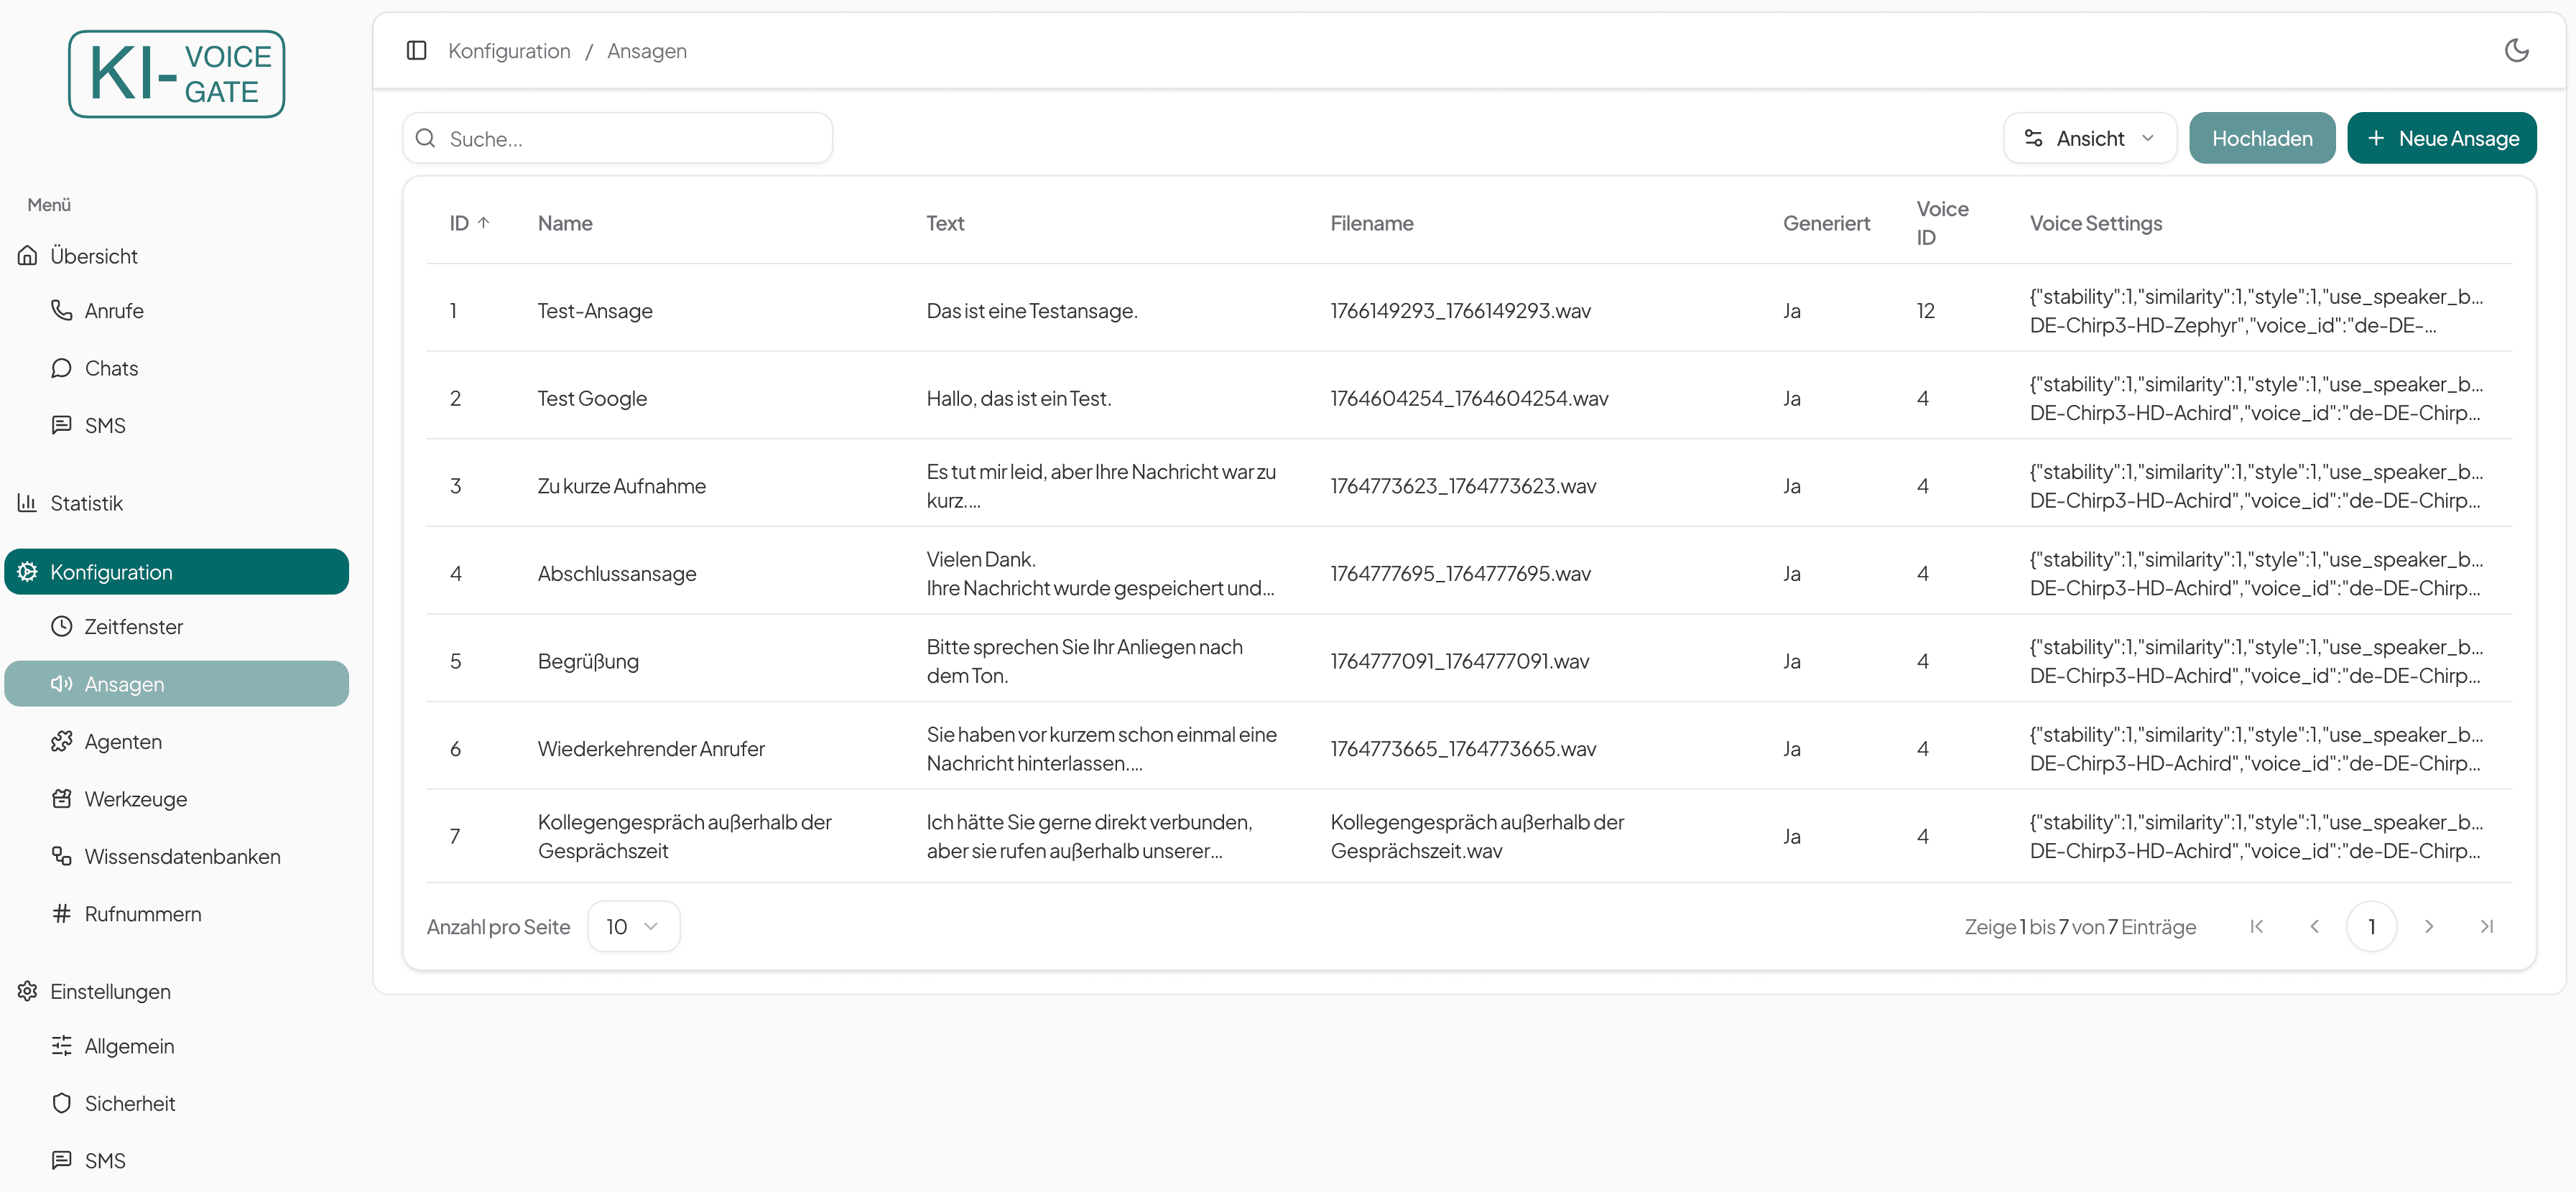Open the Ansicht view dropdown
Screen dimensions: 2576x1192
point(2089,138)
